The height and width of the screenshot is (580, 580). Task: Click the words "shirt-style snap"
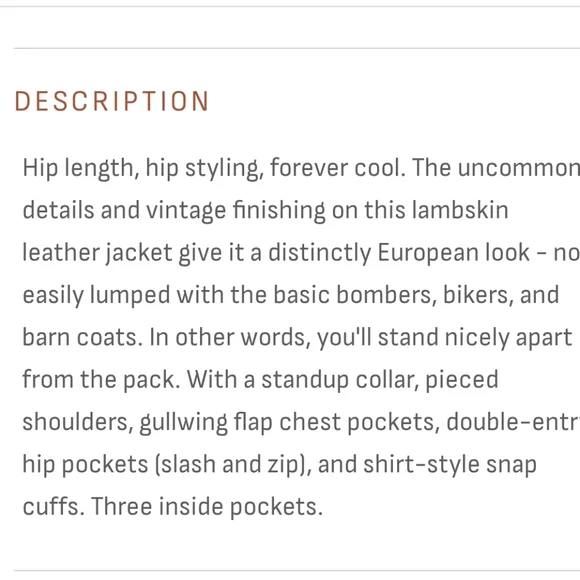450,465
